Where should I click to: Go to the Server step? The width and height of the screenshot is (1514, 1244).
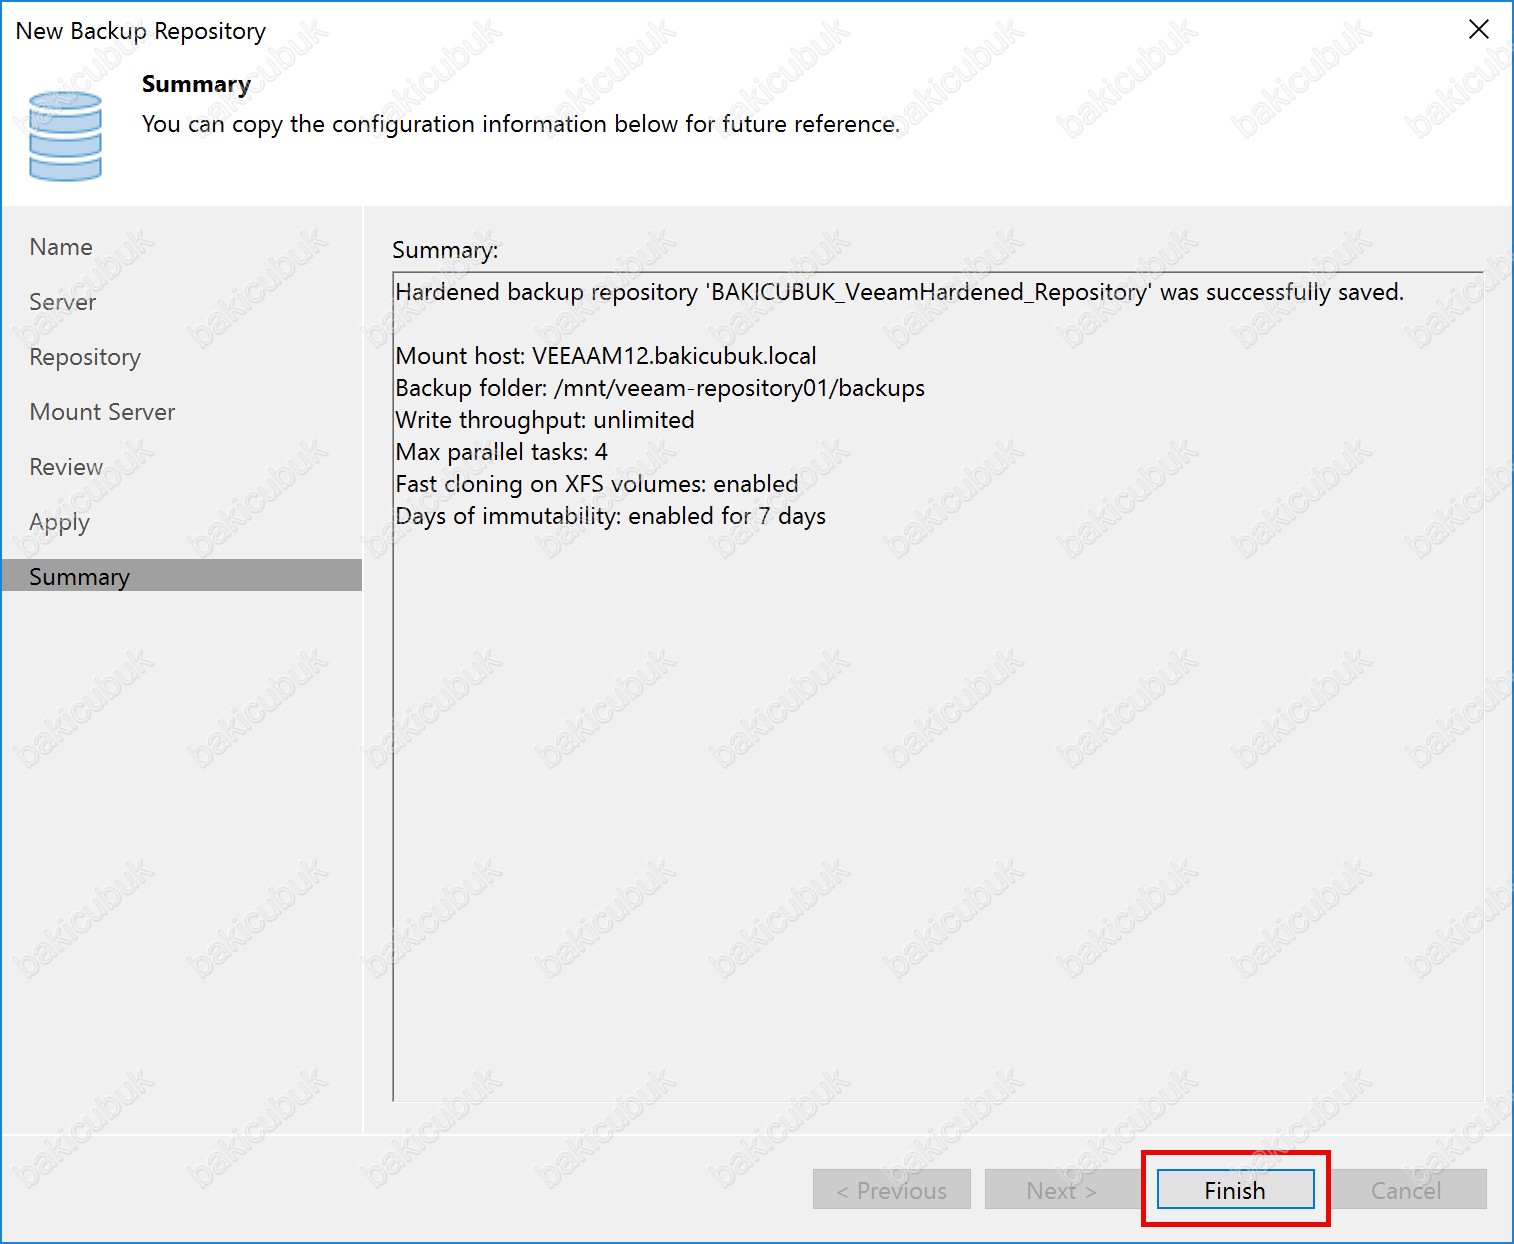pyautogui.click(x=63, y=302)
